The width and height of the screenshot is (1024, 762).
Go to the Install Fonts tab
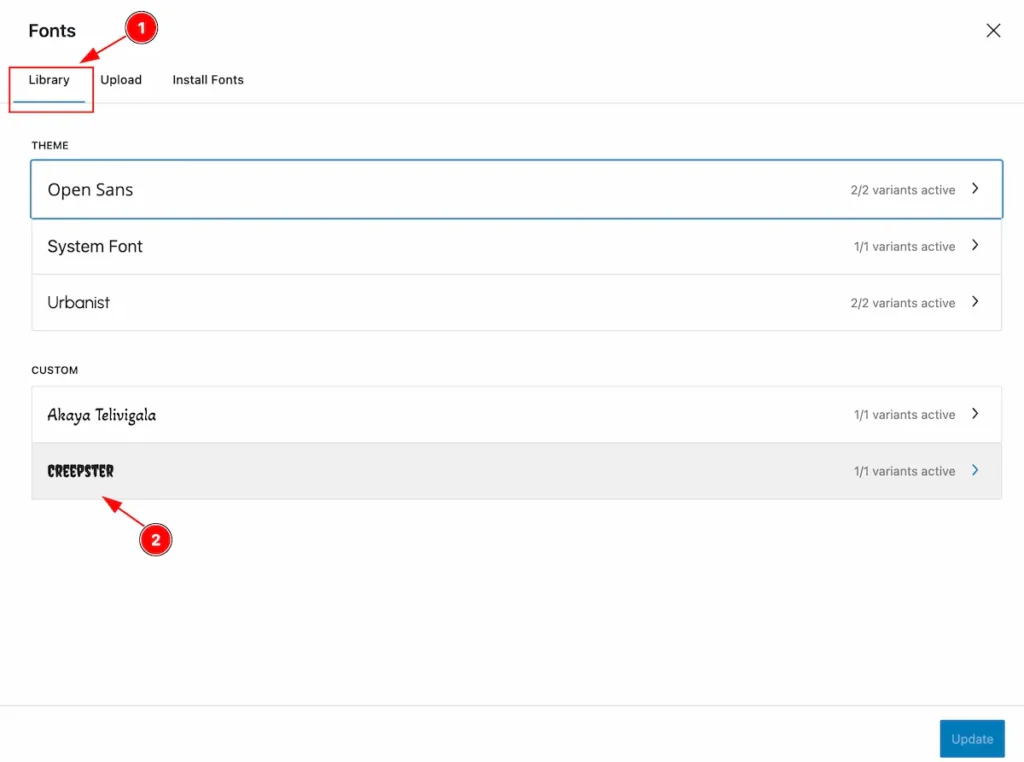(x=208, y=80)
